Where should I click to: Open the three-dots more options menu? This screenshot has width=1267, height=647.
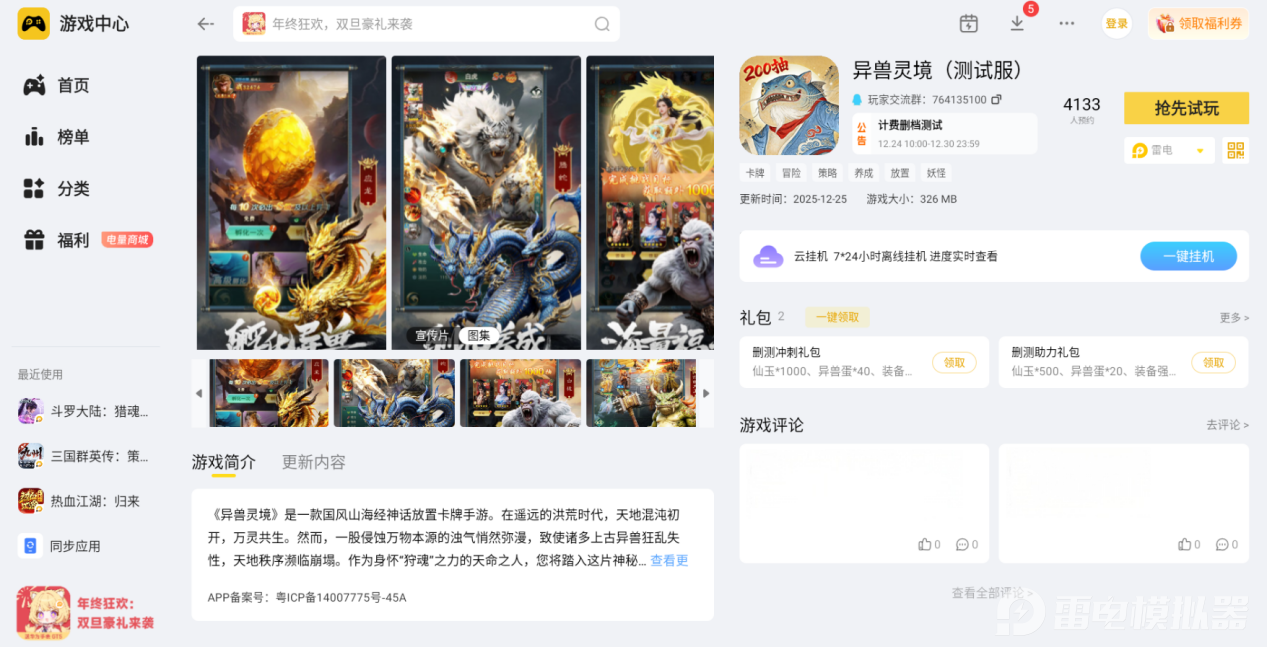pos(1066,24)
